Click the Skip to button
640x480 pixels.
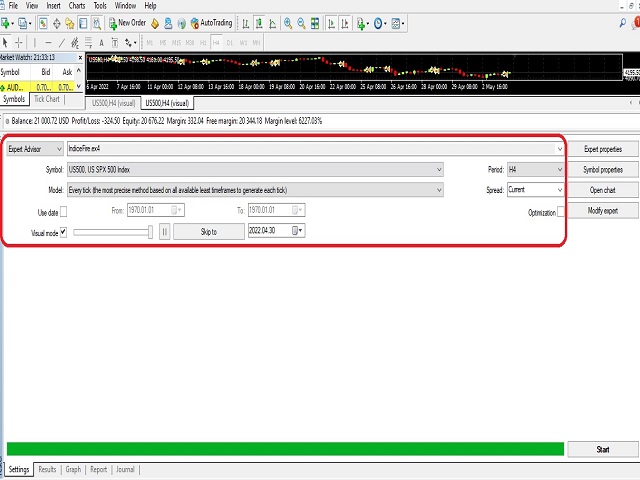point(209,231)
